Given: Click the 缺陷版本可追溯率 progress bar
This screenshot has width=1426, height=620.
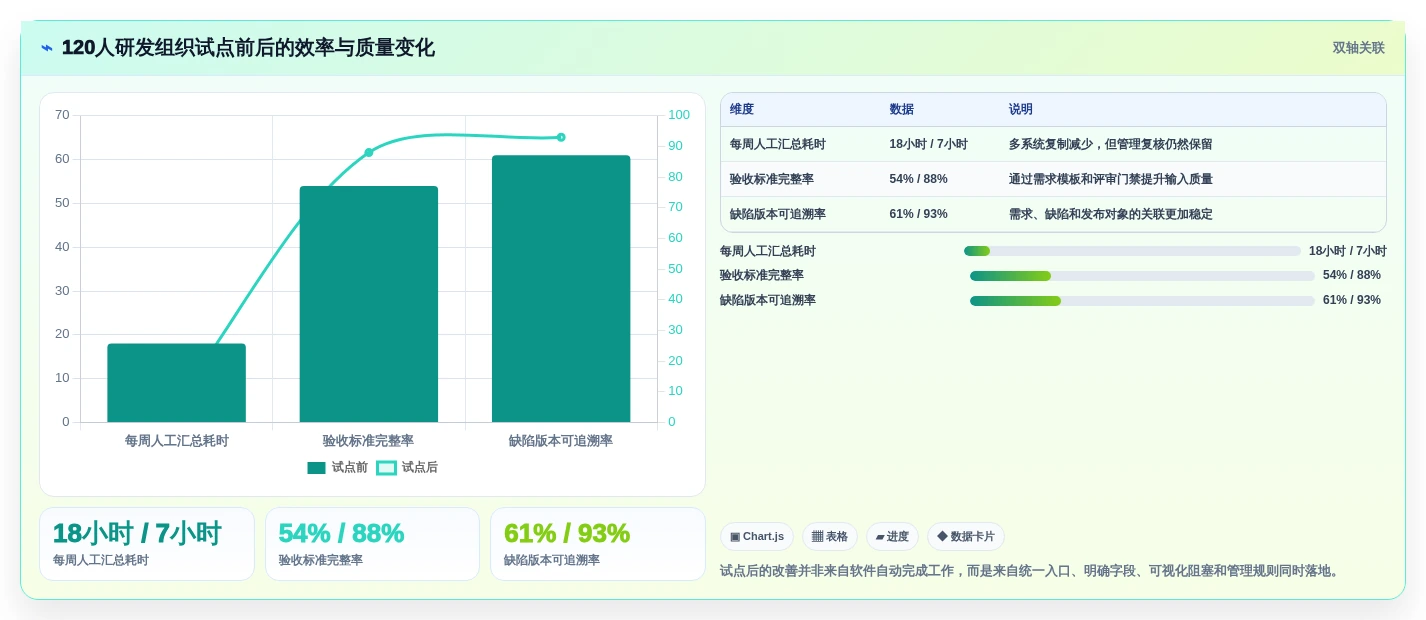Looking at the screenshot, I should click(1142, 301).
